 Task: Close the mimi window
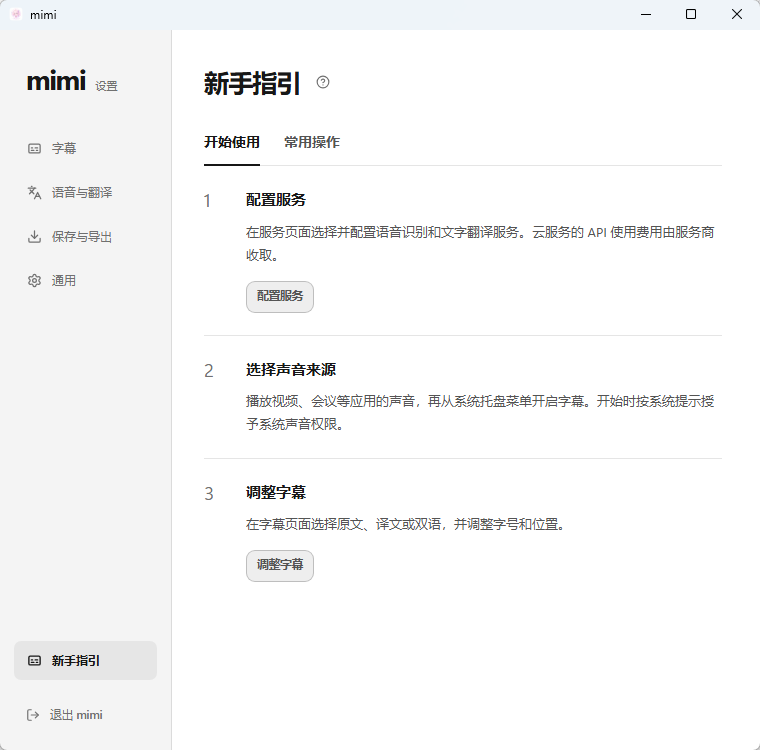[737, 15]
